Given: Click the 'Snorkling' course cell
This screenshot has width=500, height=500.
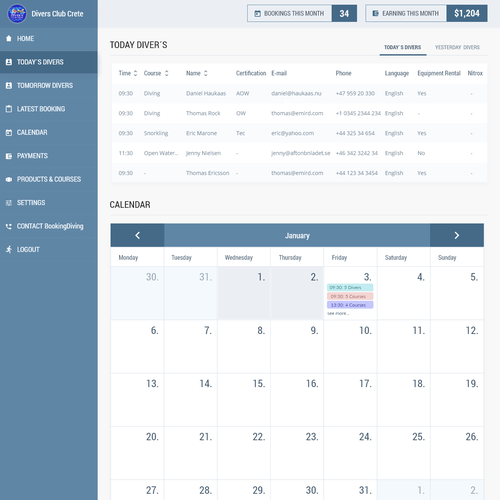Looking at the screenshot, I should (156, 133).
